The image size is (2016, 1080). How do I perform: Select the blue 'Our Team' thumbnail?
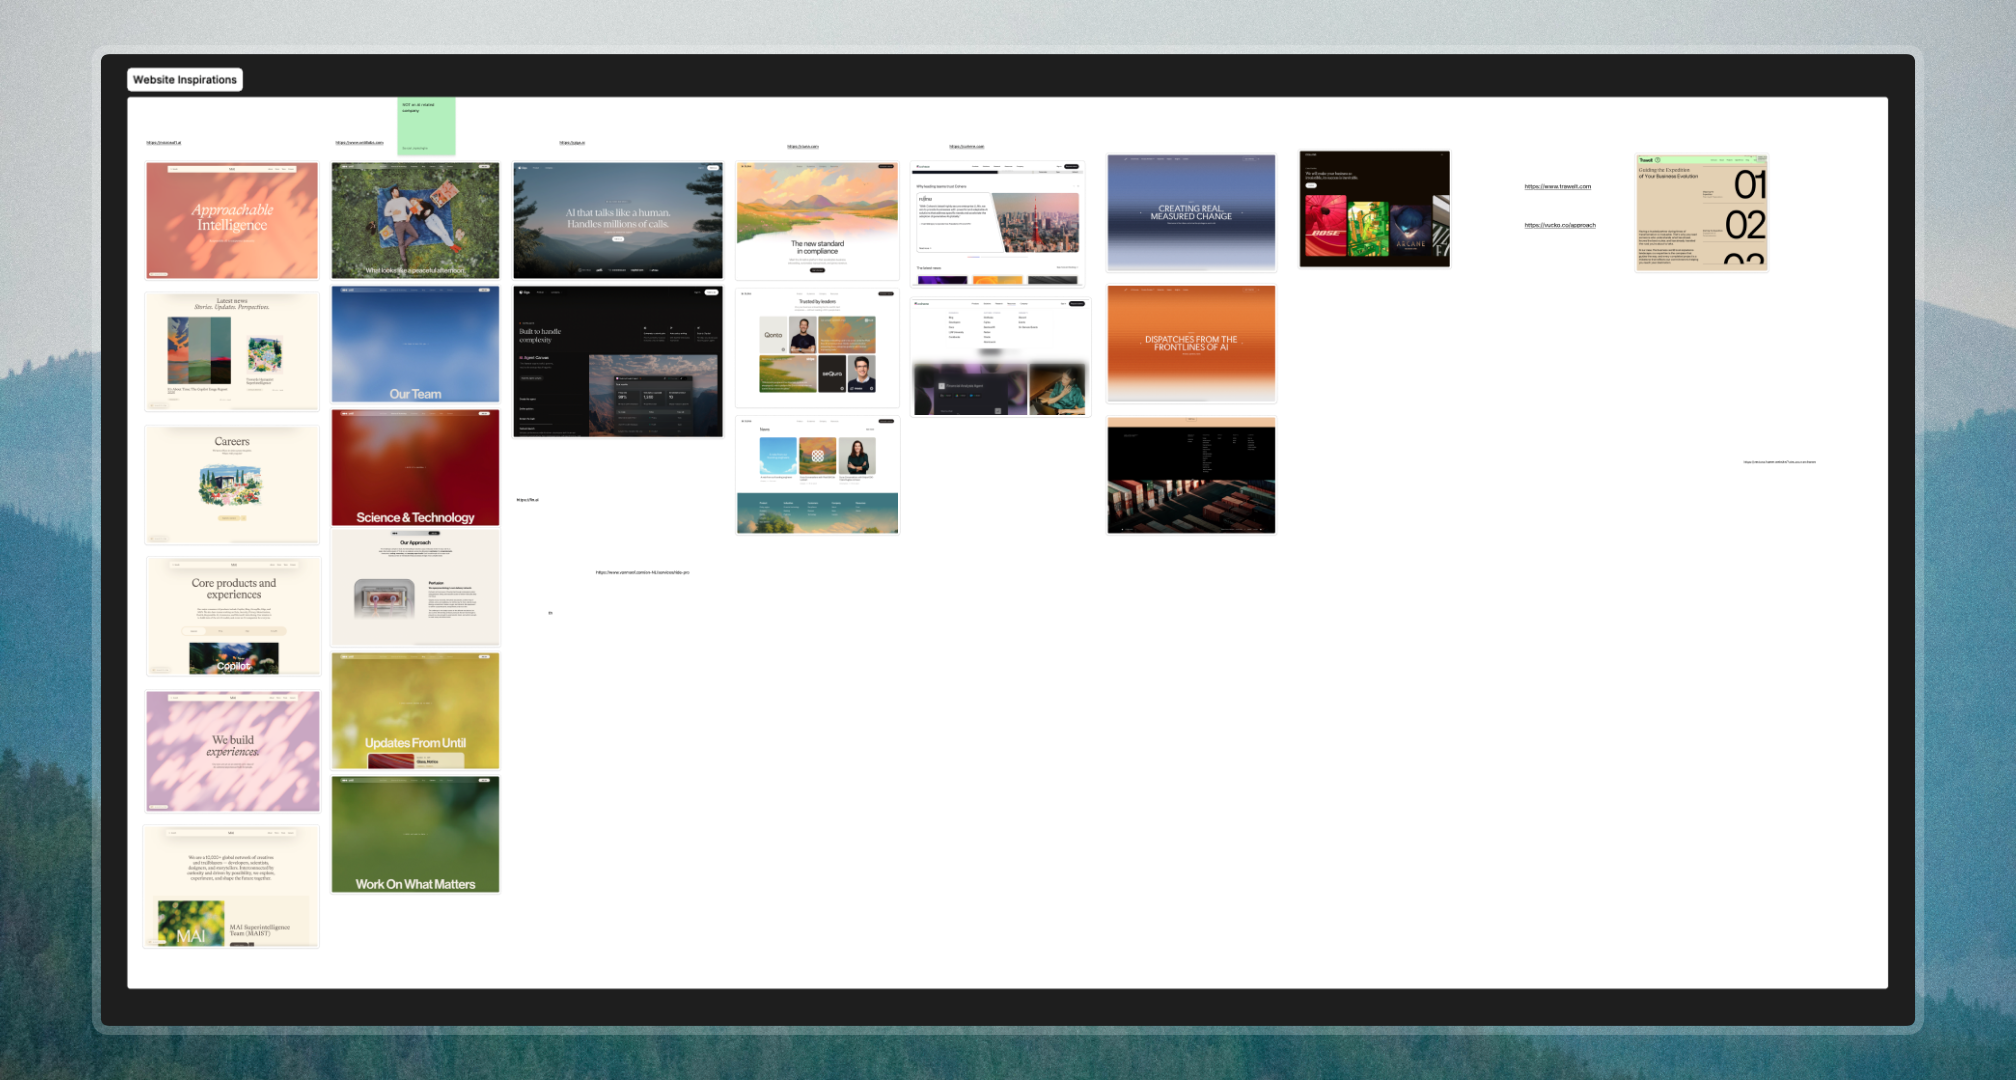click(x=415, y=345)
